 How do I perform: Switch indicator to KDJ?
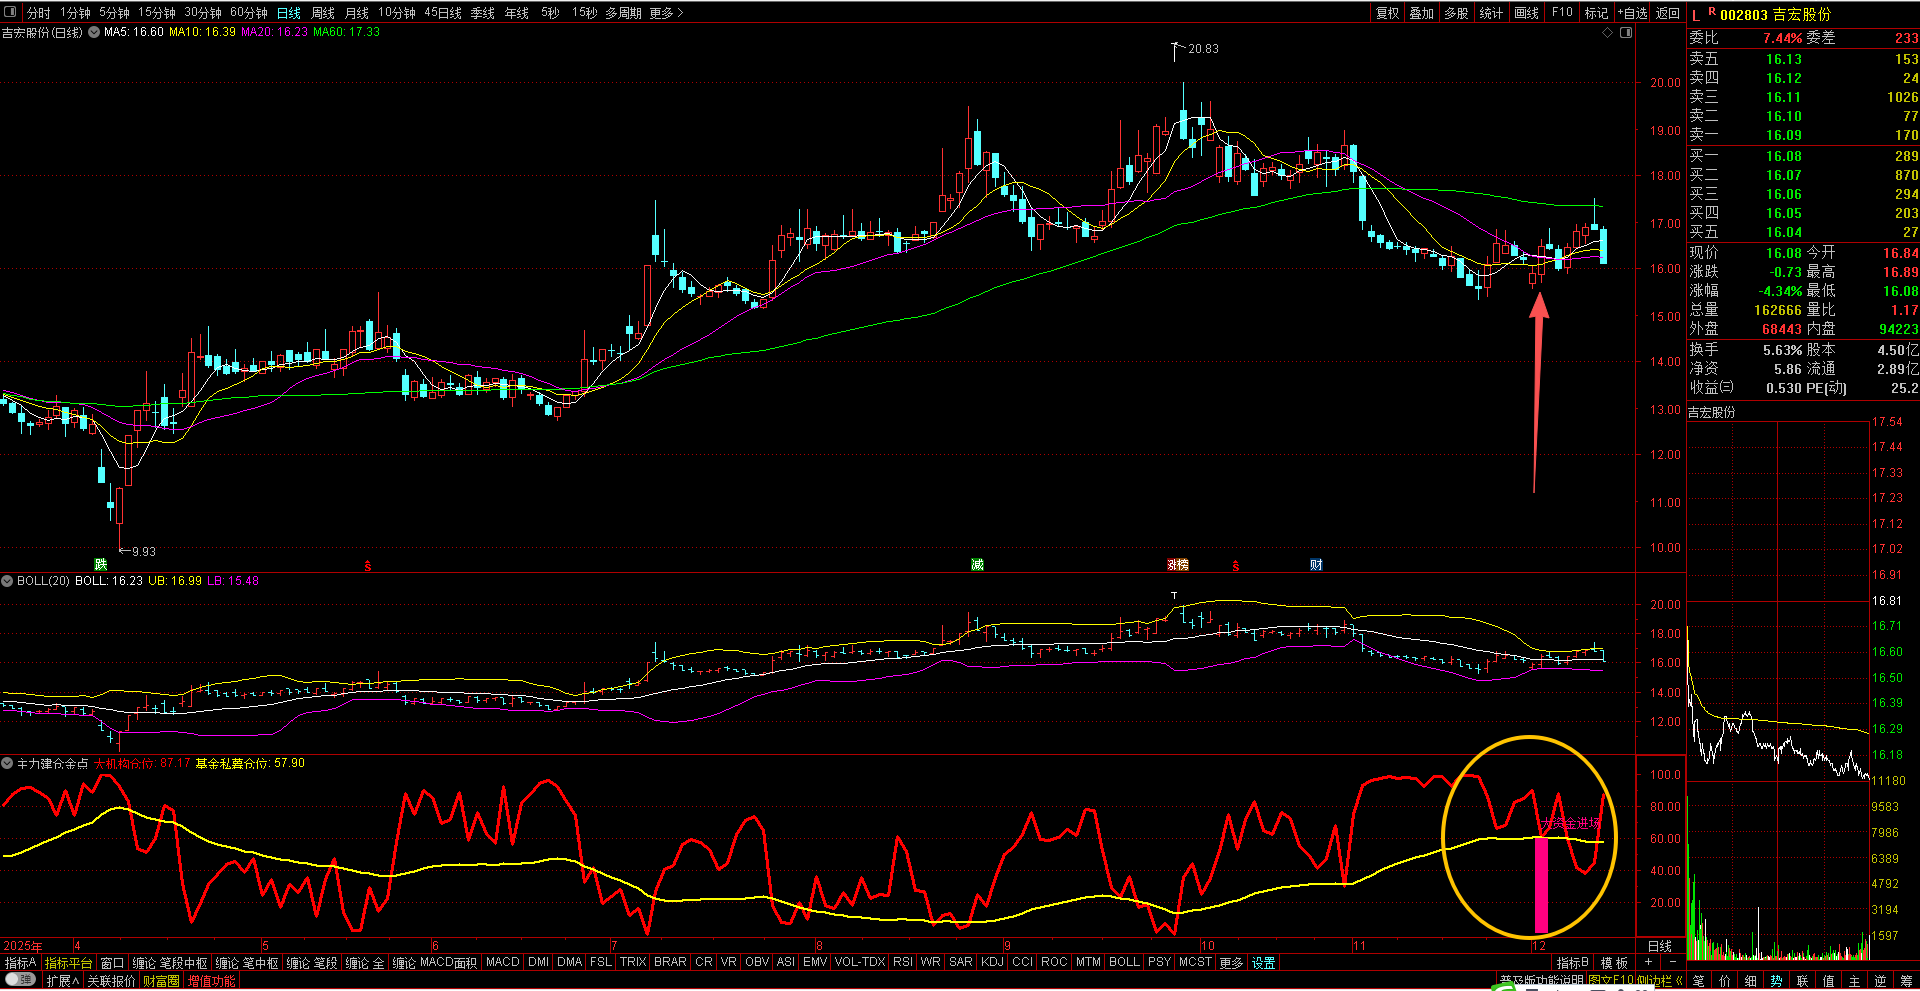pos(992,962)
